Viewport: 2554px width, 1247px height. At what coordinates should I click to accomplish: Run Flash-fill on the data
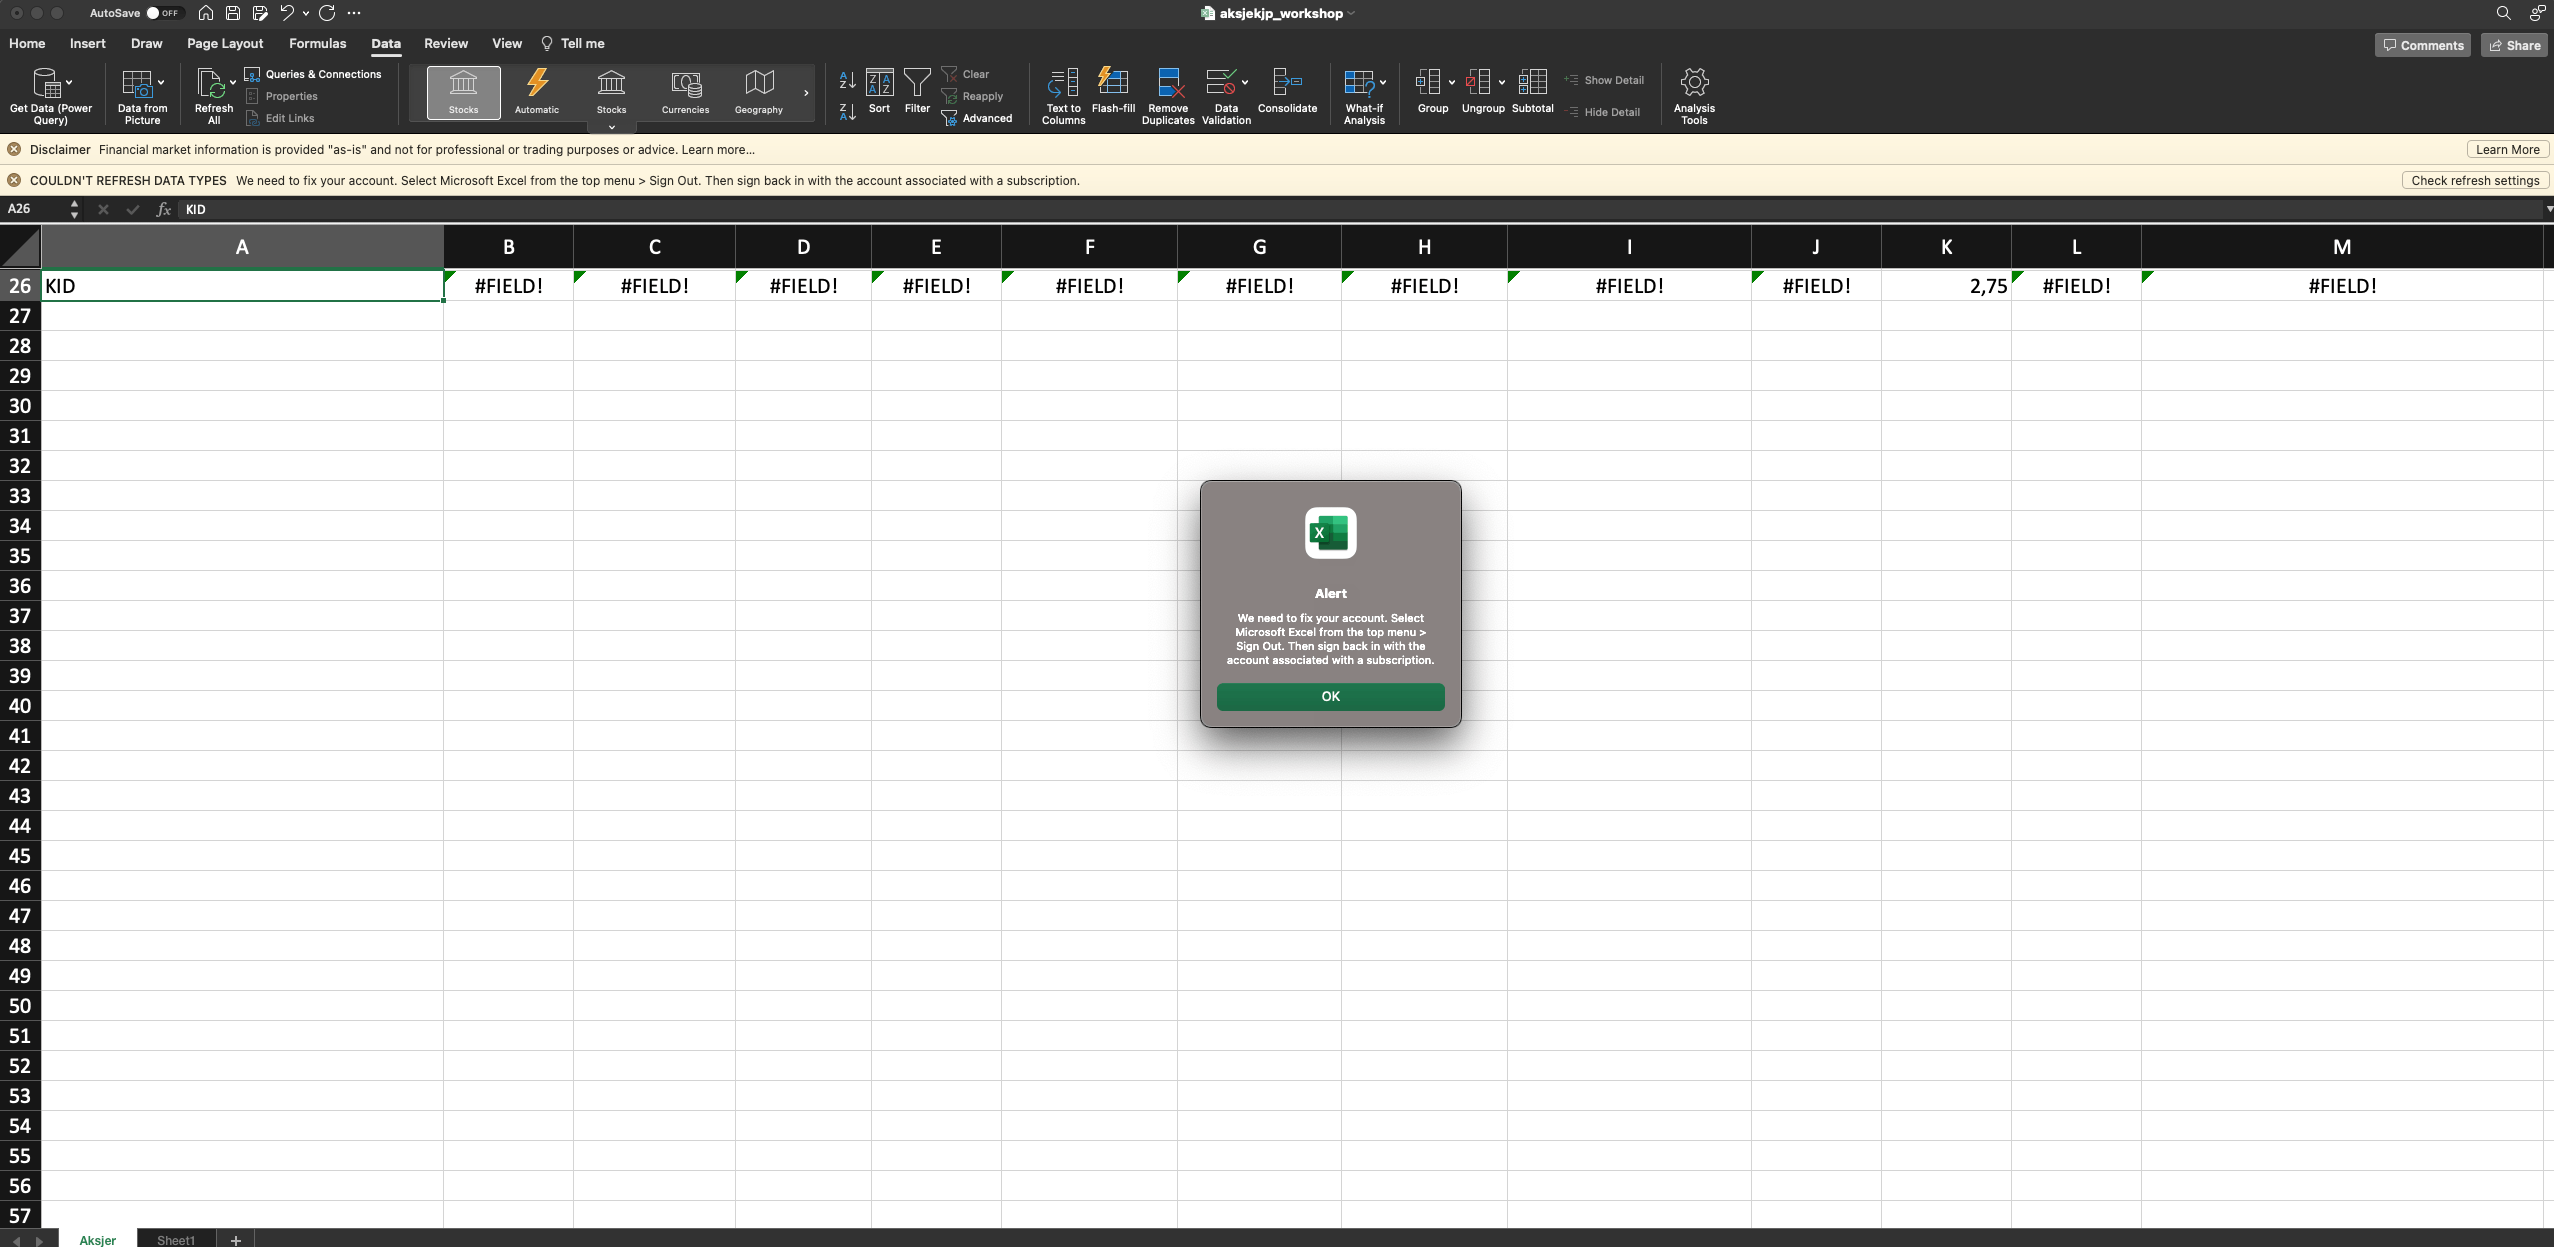coord(1113,91)
